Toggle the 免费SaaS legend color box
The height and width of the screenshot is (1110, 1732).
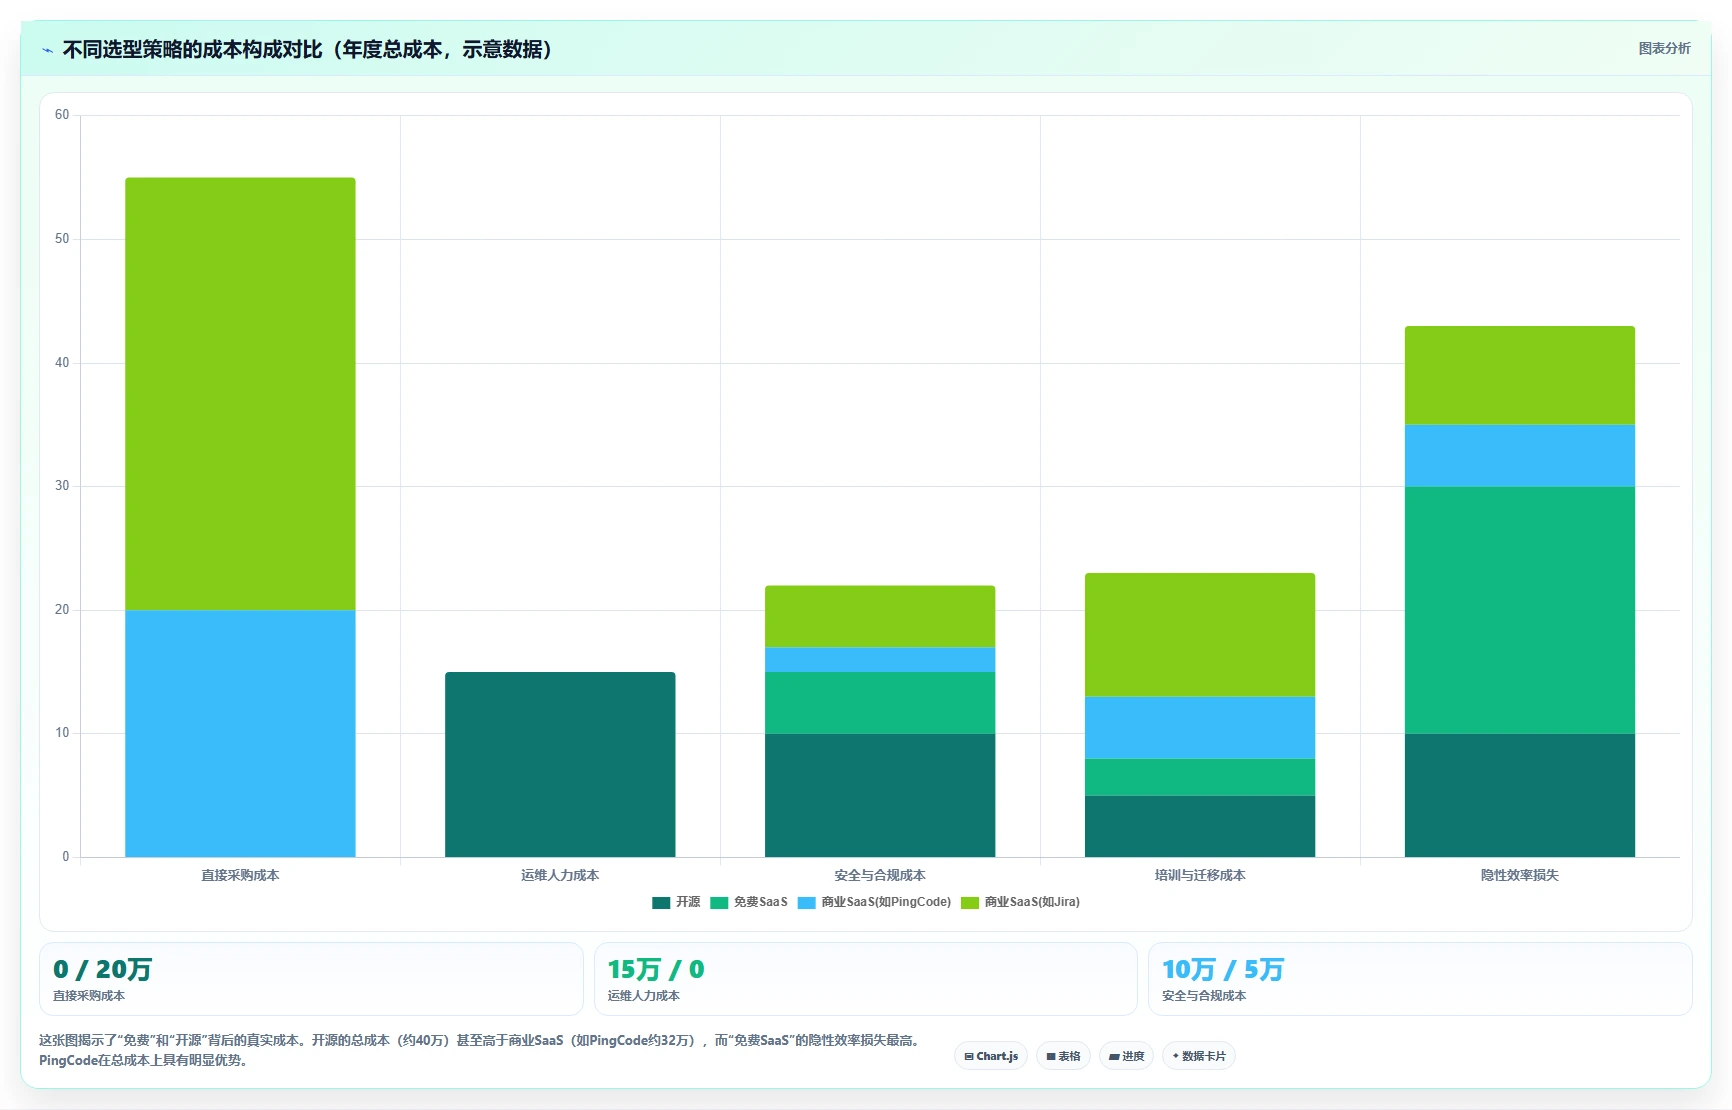point(719,902)
